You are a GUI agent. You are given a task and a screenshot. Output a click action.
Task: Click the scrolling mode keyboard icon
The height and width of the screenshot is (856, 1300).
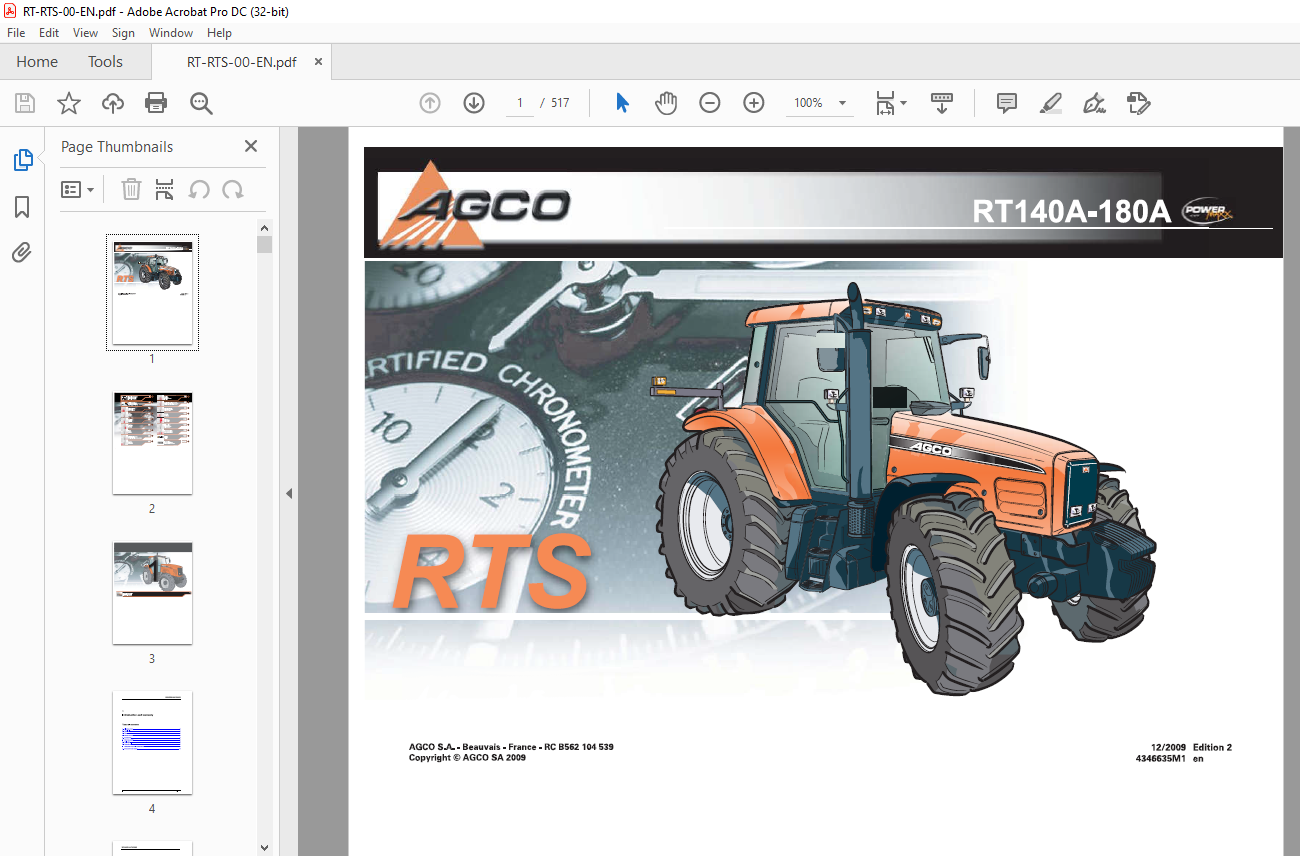[942, 103]
